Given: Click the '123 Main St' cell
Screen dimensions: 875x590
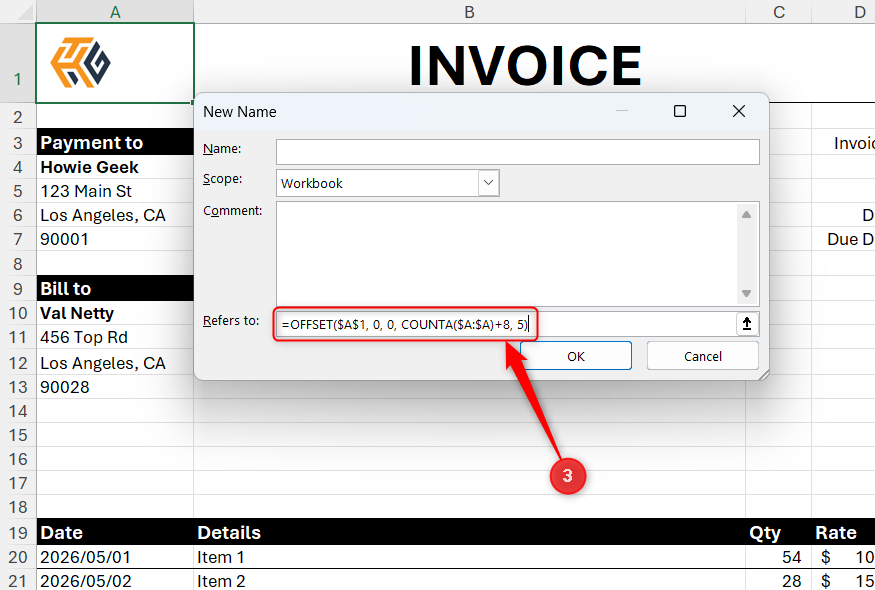Looking at the screenshot, I should 115,191.
